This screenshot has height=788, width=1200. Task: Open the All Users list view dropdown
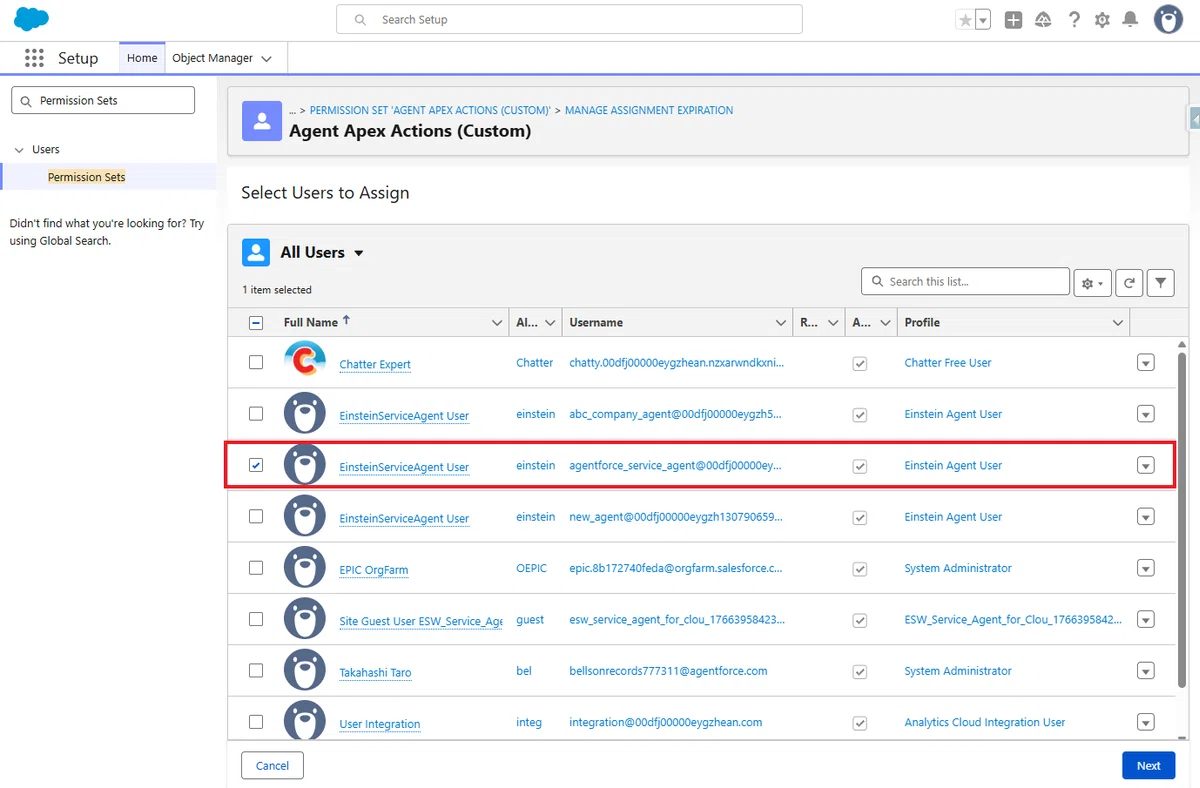tap(359, 253)
